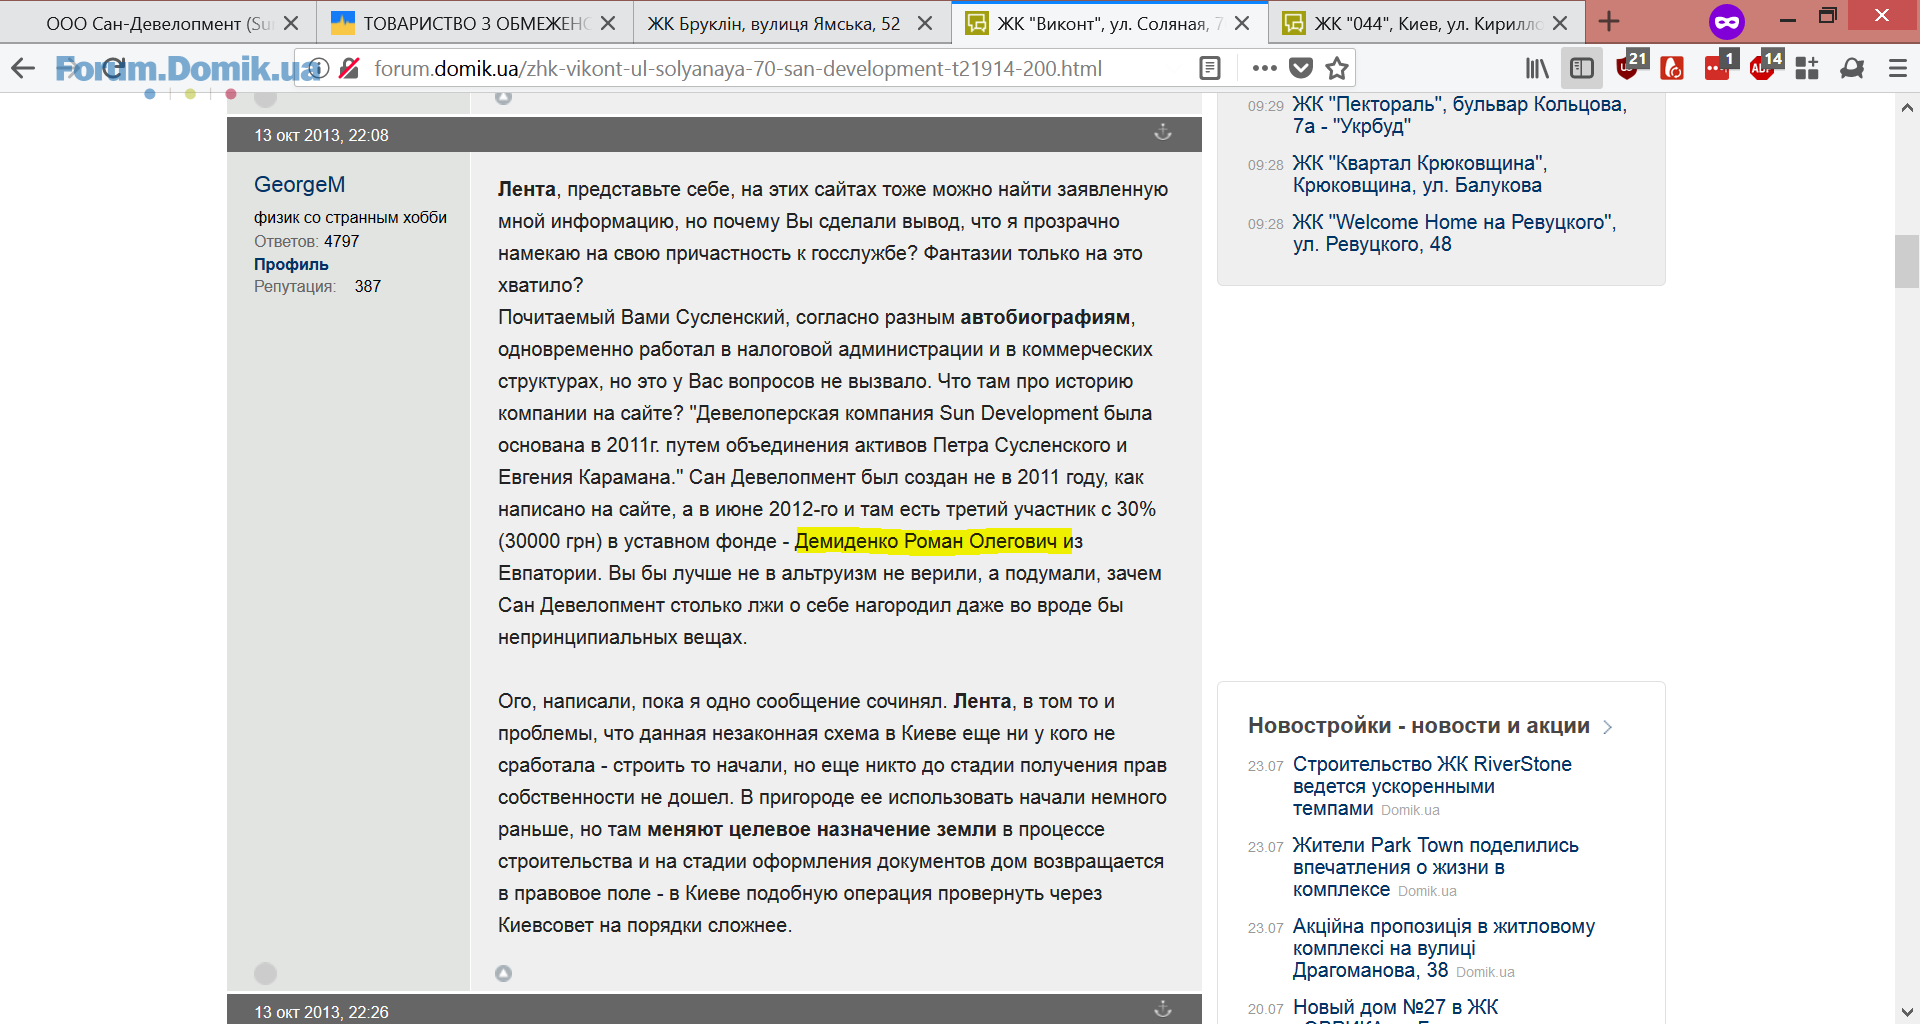The width and height of the screenshot is (1920, 1024).
Task: Reload the page with the refresh button
Action: 112,68
